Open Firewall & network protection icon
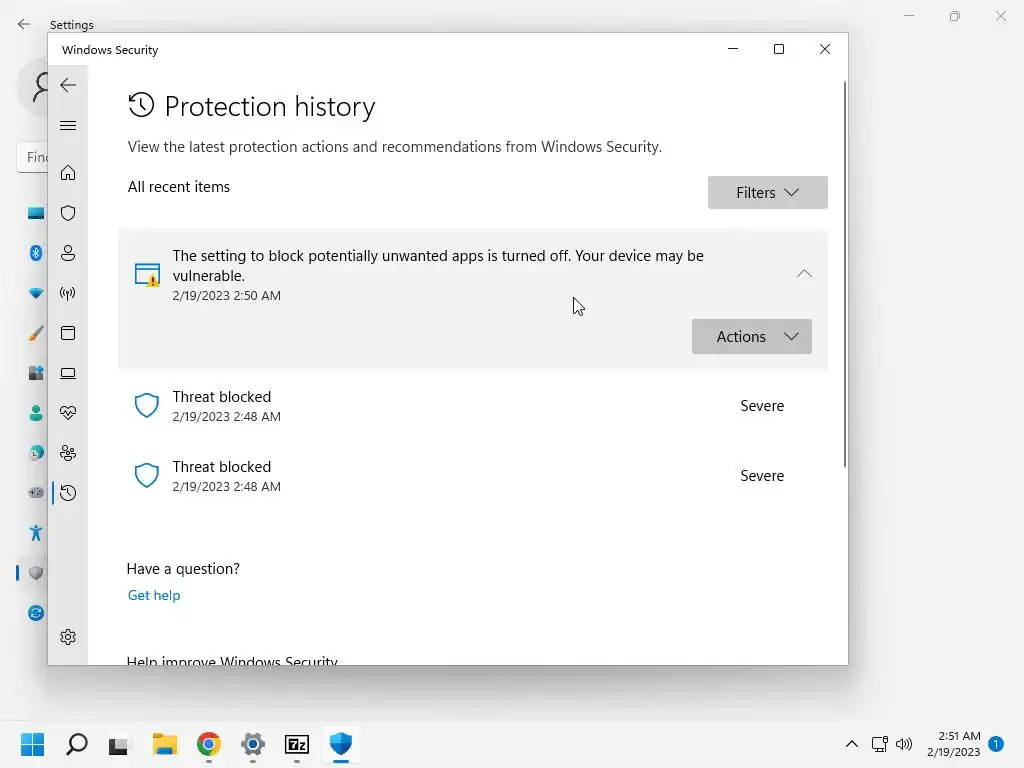This screenshot has width=1024, height=768. pos(68,293)
